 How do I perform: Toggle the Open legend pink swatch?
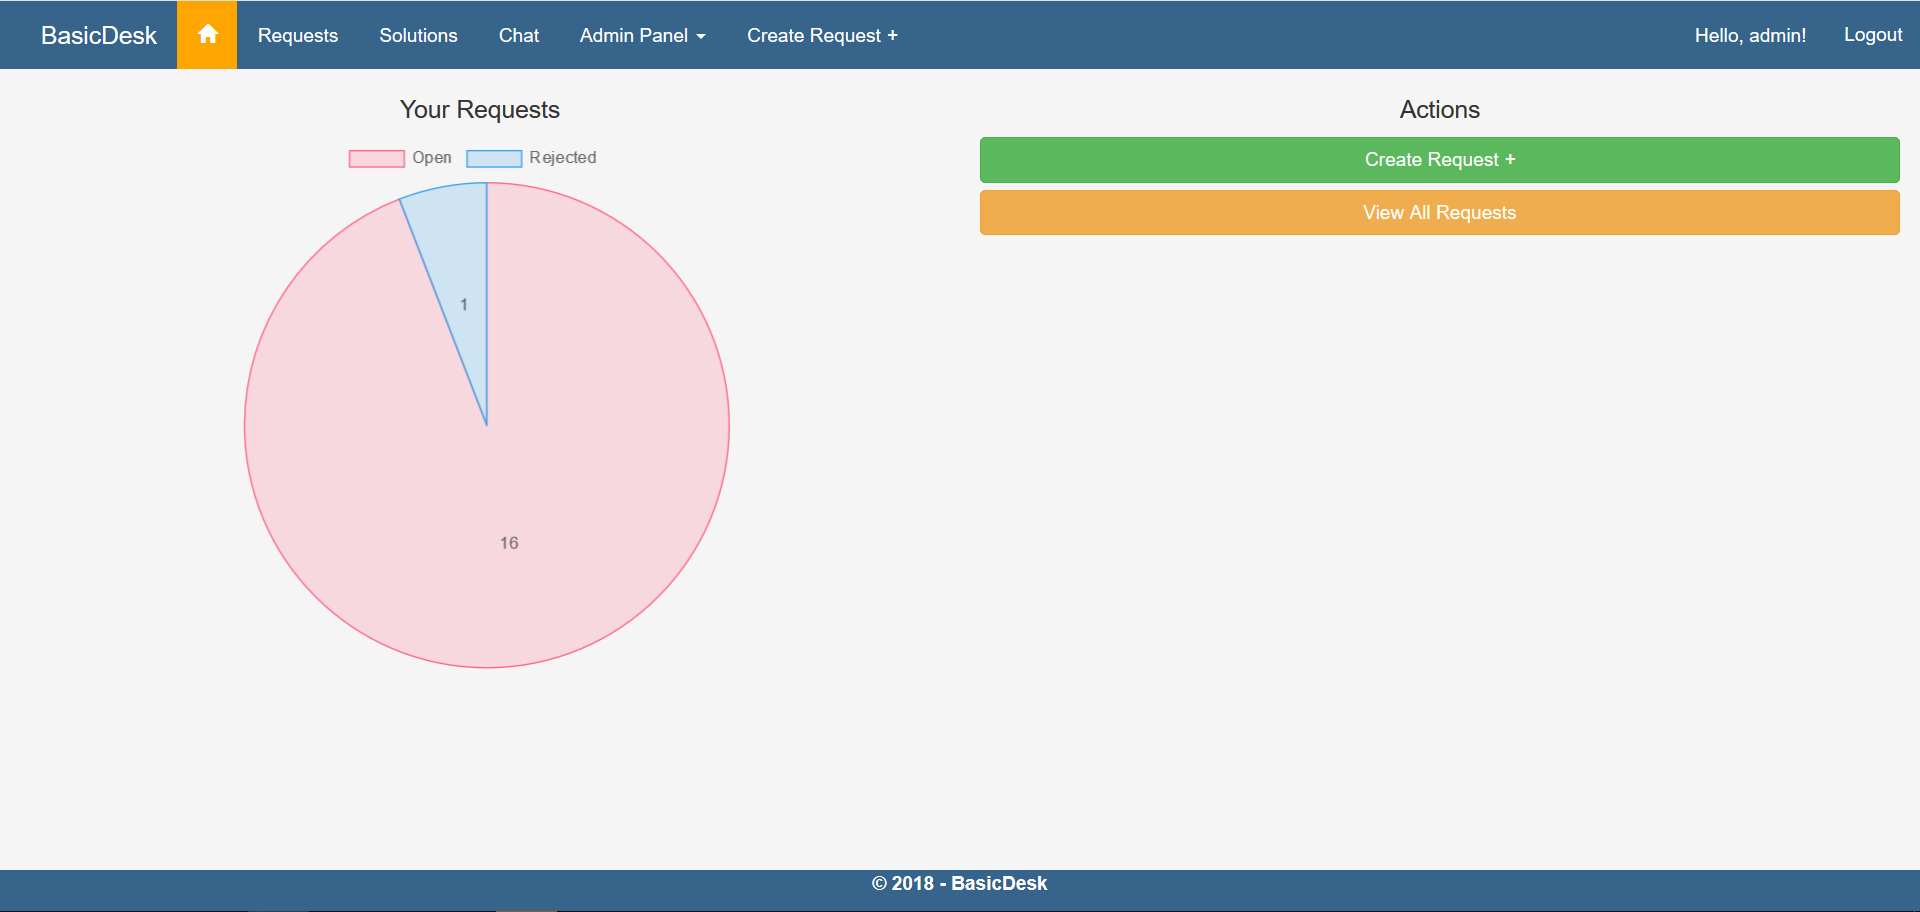pyautogui.click(x=377, y=158)
